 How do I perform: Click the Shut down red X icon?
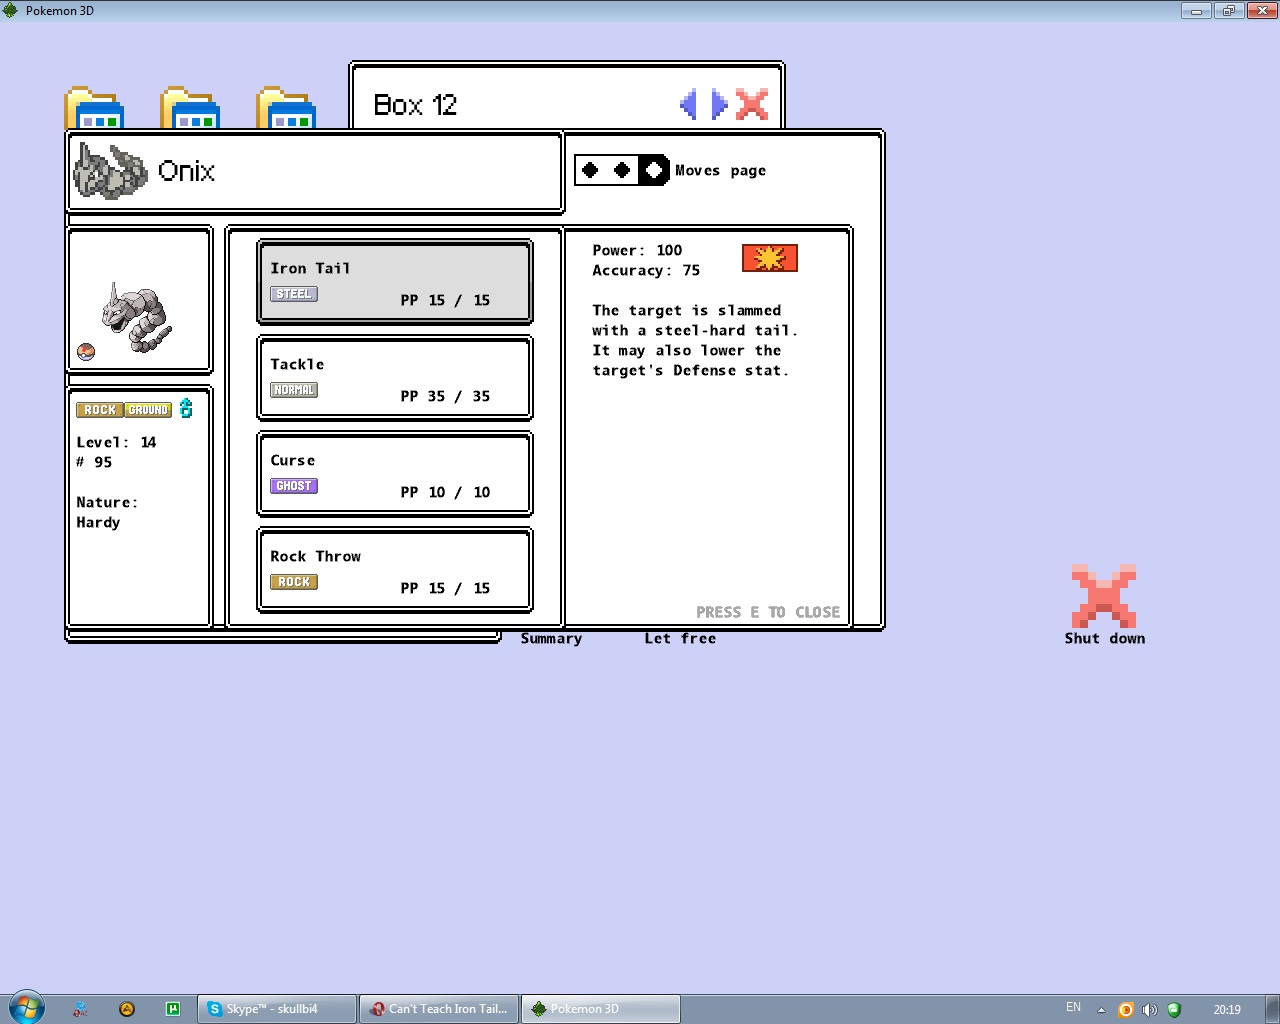point(1104,596)
